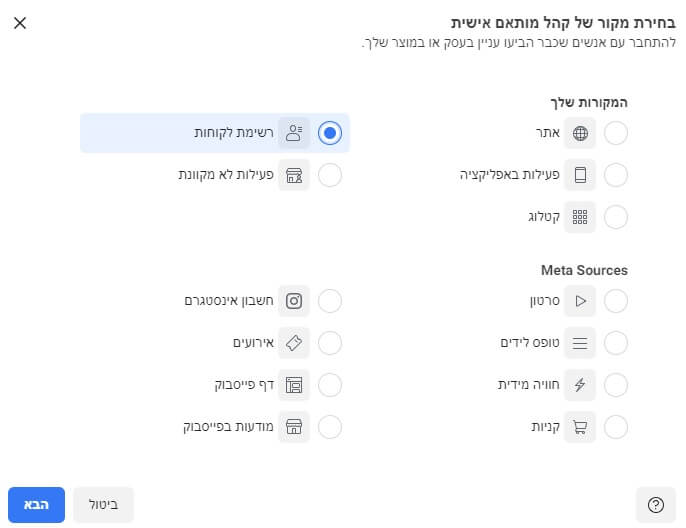This screenshot has width=686, height=528.
Task: Choose the פעילות לא מקוונת radio button
Action: pos(330,175)
